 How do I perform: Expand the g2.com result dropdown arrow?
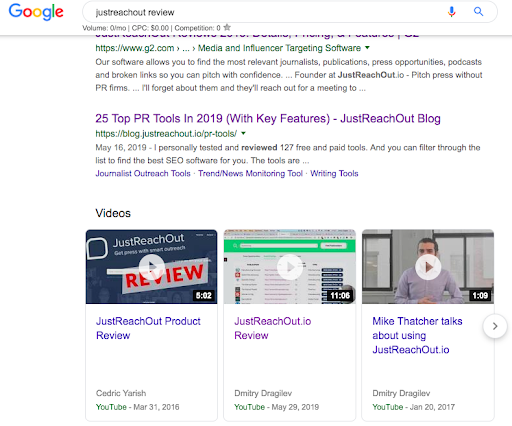(367, 48)
